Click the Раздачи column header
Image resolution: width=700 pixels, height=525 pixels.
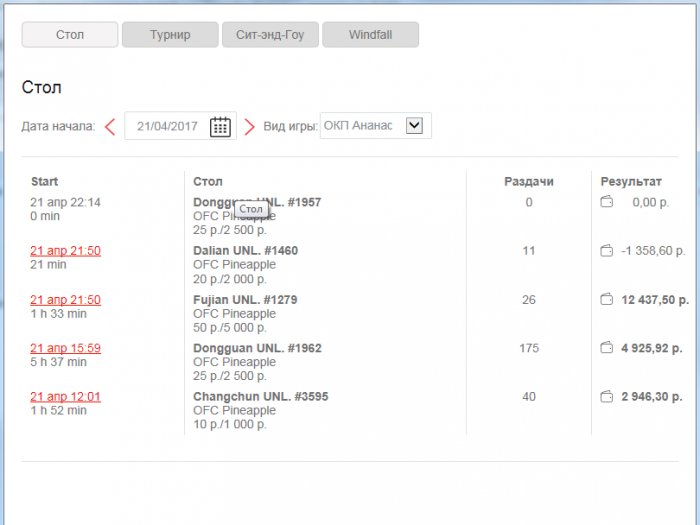(529, 181)
